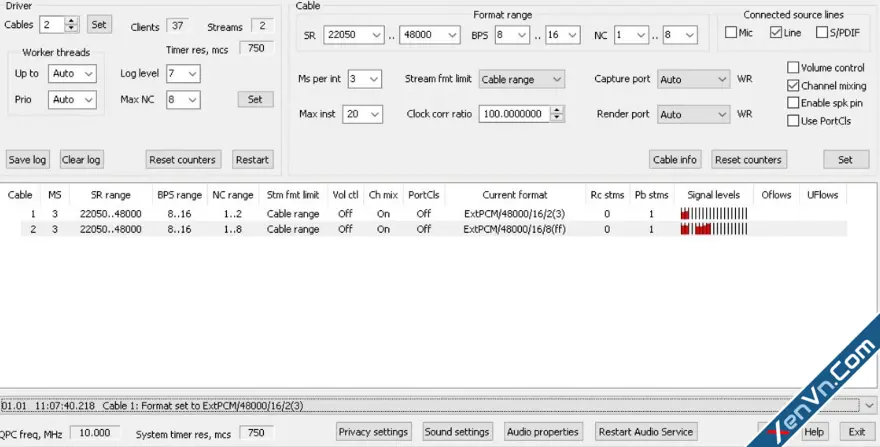Open the Max NC dropdown
The image size is (880, 447).
(183, 100)
